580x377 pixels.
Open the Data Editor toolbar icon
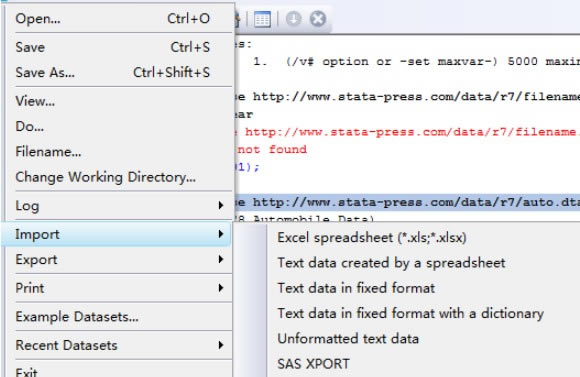[x=263, y=19]
